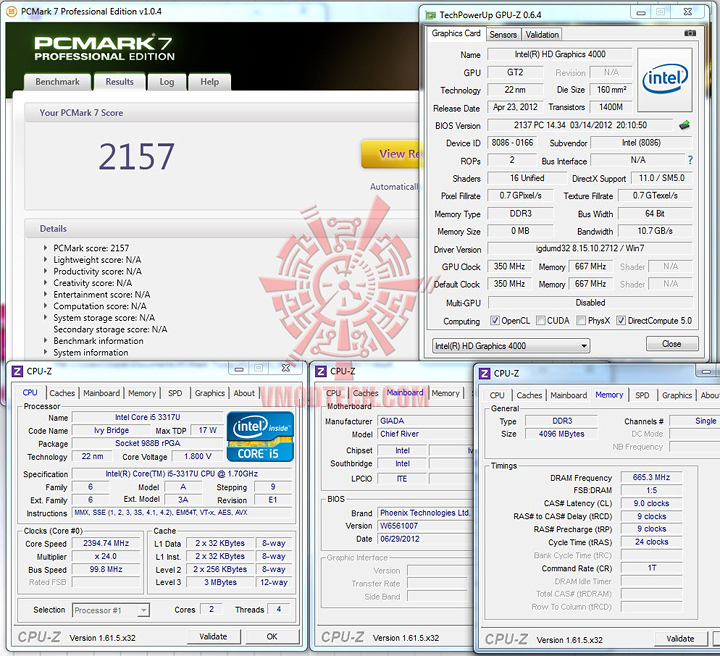Open the PCMark Help tab
Image resolution: width=720 pixels, height=656 pixels.
(x=209, y=82)
